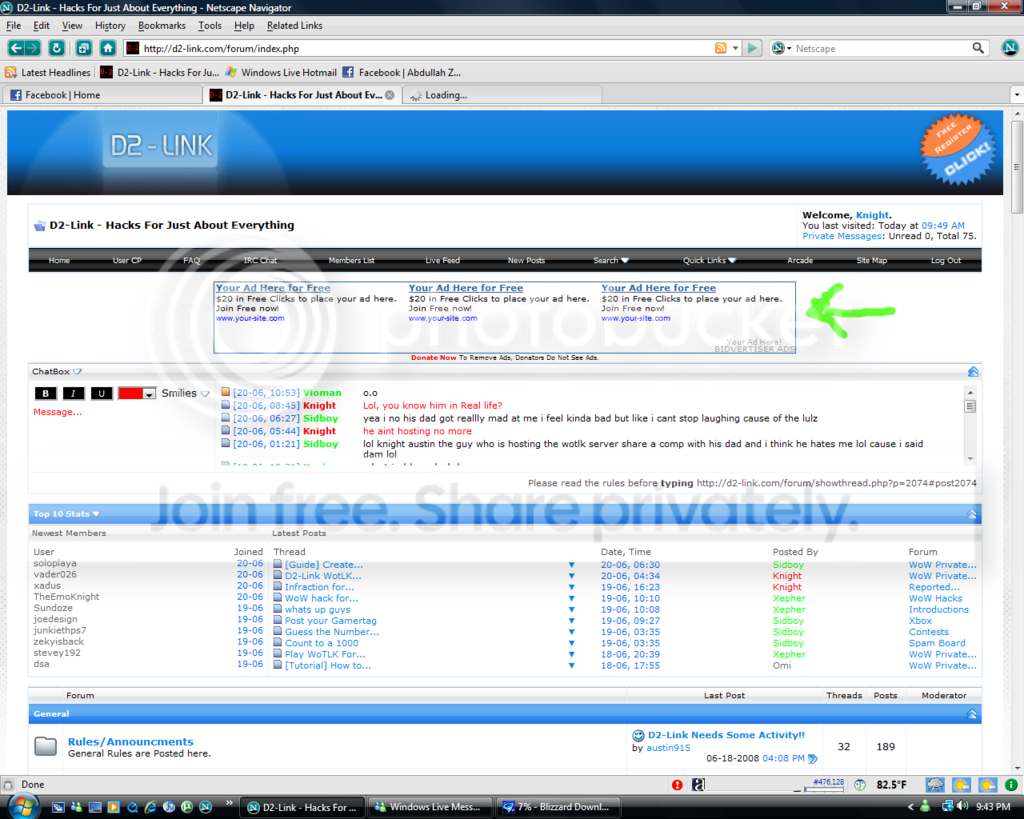The height and width of the screenshot is (819, 1024).
Task: Collapse the Top 10 Stats section
Action: (972, 514)
